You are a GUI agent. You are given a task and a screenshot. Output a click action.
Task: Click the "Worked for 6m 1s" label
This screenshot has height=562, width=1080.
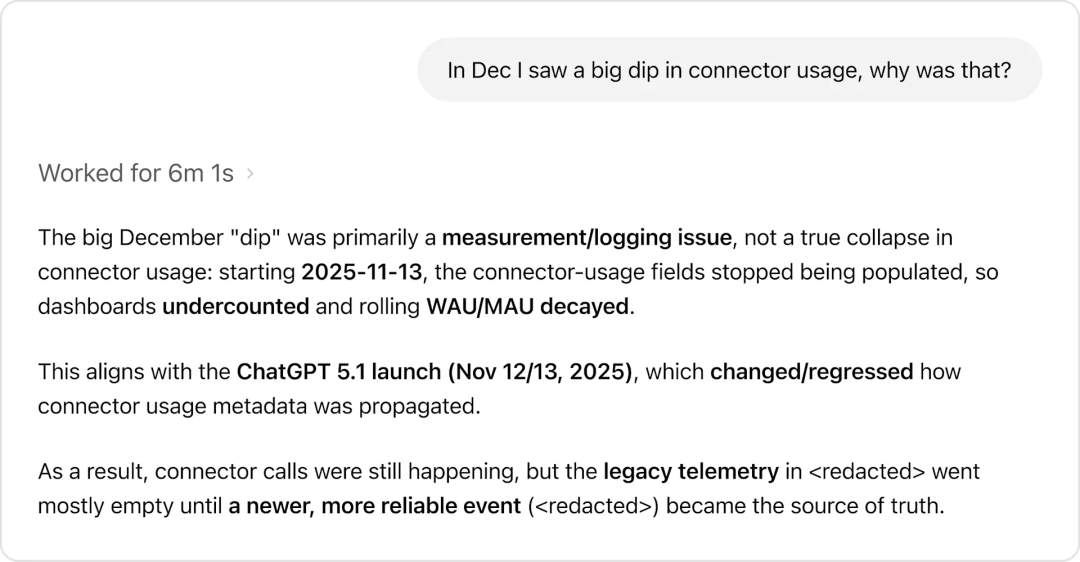point(136,174)
